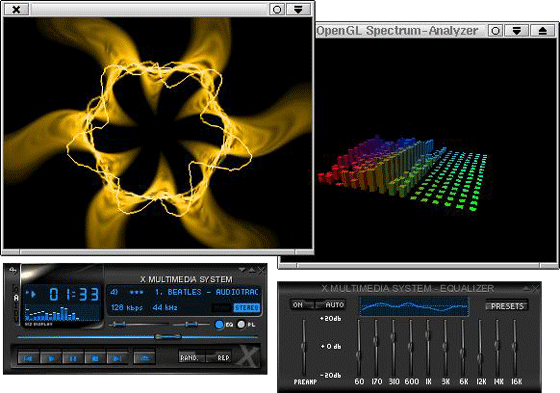Click the circle button on visualization window
This screenshot has height=393, width=560.
pyautogui.click(x=277, y=9)
